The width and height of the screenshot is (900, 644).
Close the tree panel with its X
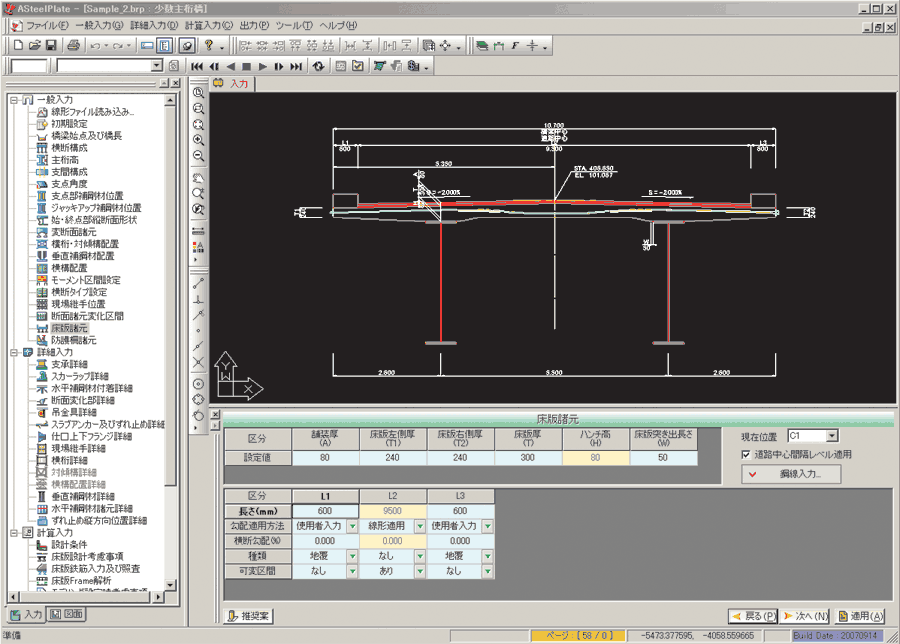point(176,84)
